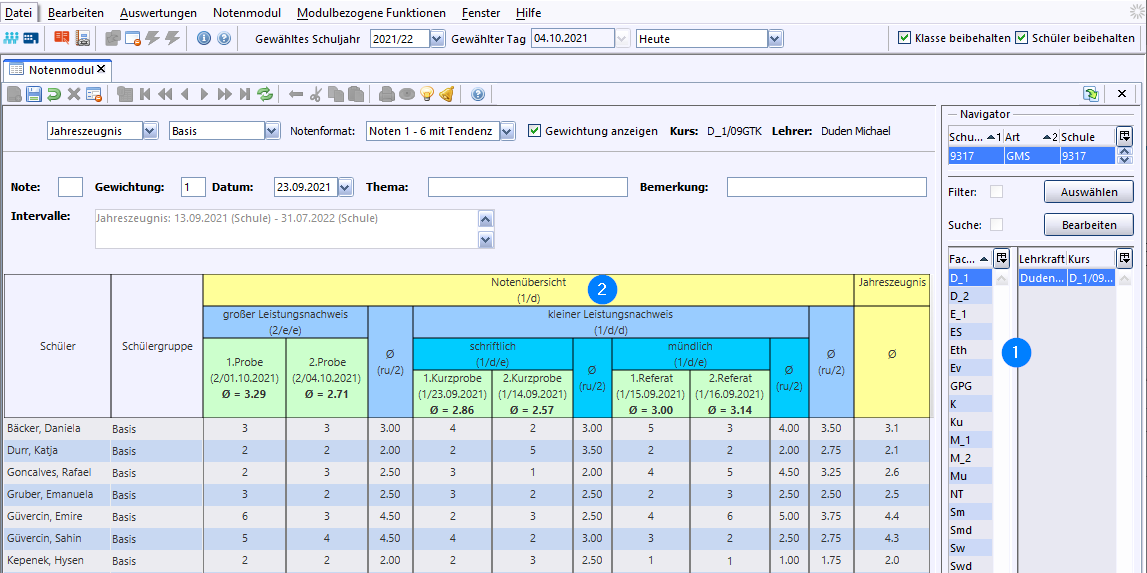Toggle the Klasse beibehalten checkbox
The image size is (1147, 573).
tap(903, 38)
